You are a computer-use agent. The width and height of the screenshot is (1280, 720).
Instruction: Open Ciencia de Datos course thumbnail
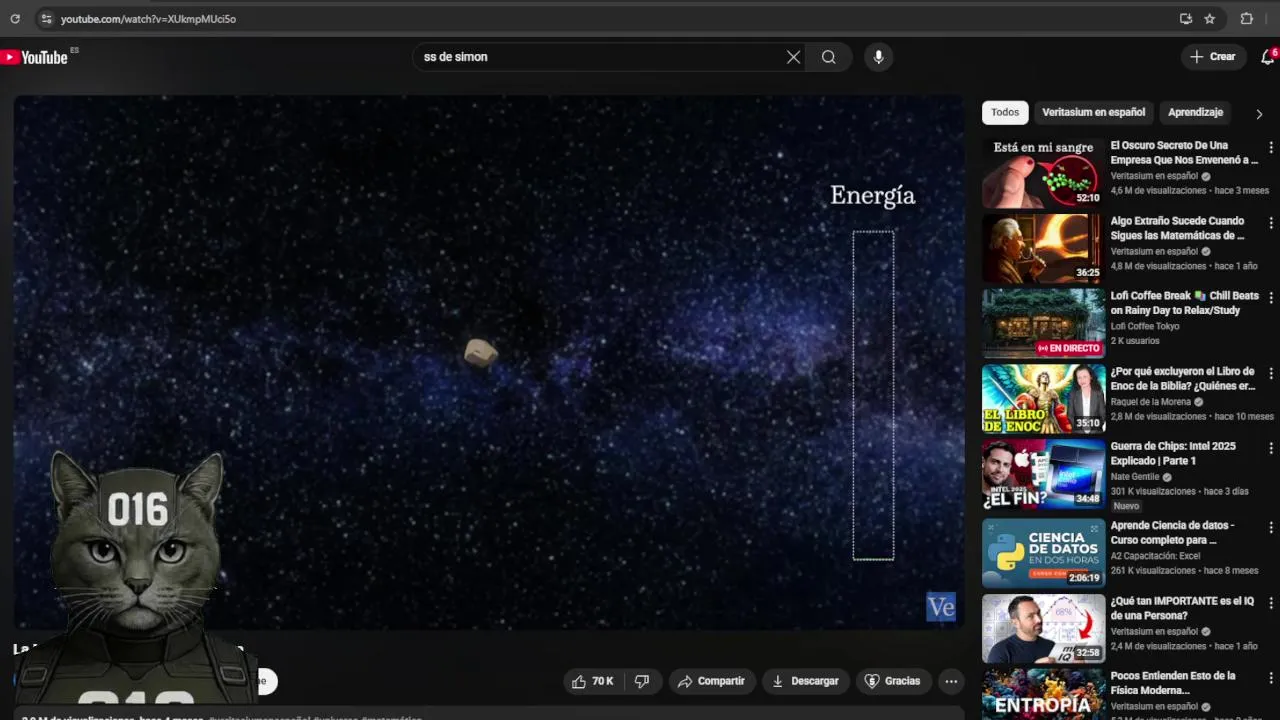point(1043,553)
